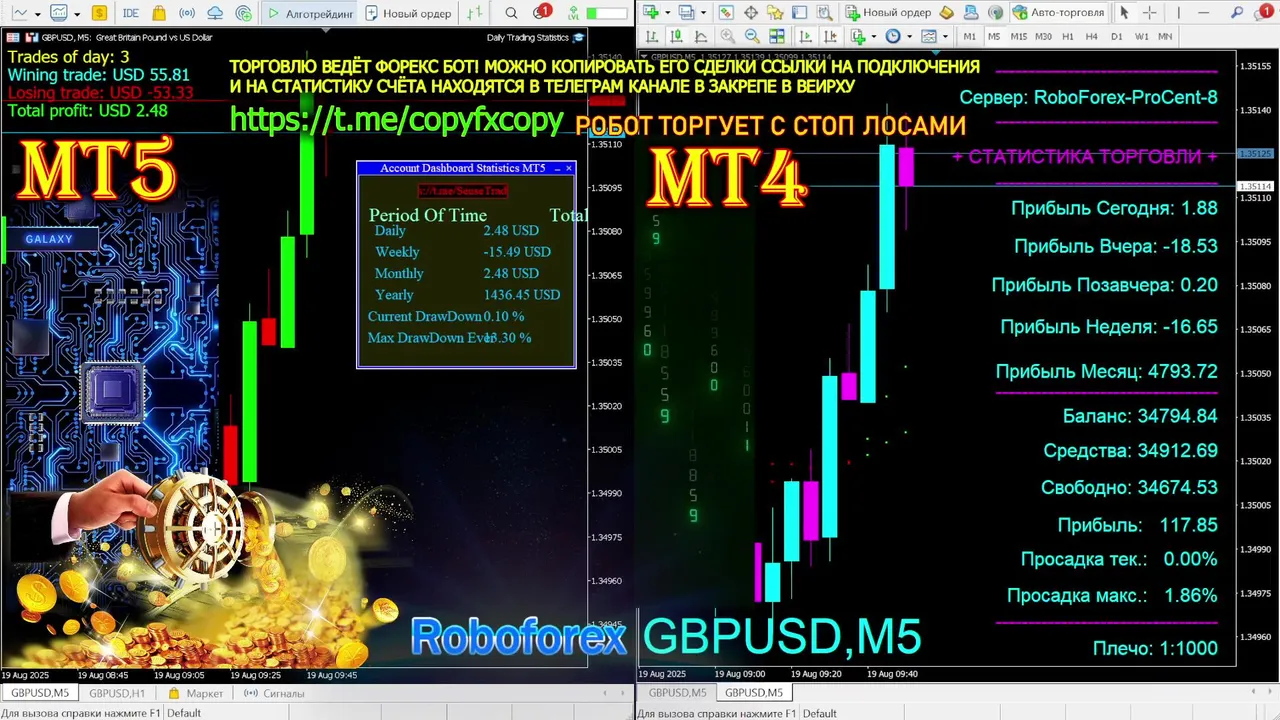This screenshot has height=720, width=1280.
Task: Select M1 timeframe in MT4
Action: [x=970, y=36]
